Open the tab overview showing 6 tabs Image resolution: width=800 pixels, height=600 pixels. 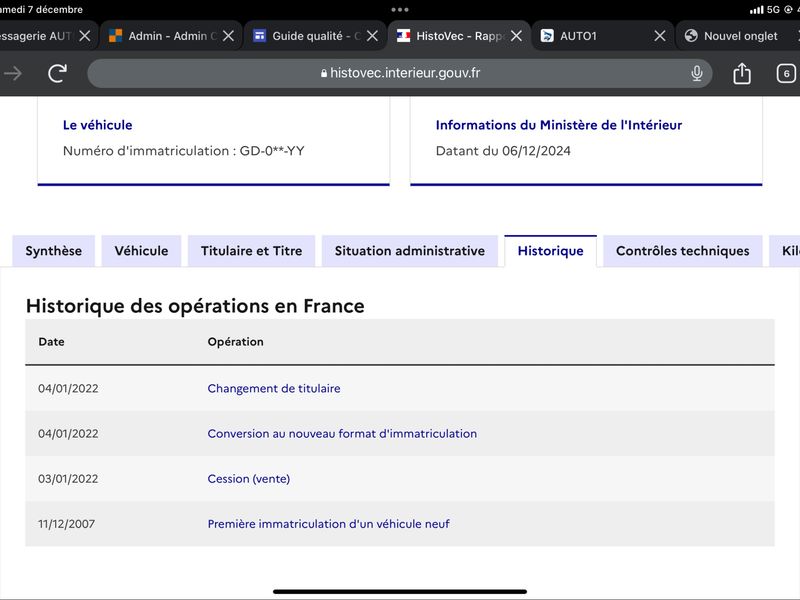(786, 73)
